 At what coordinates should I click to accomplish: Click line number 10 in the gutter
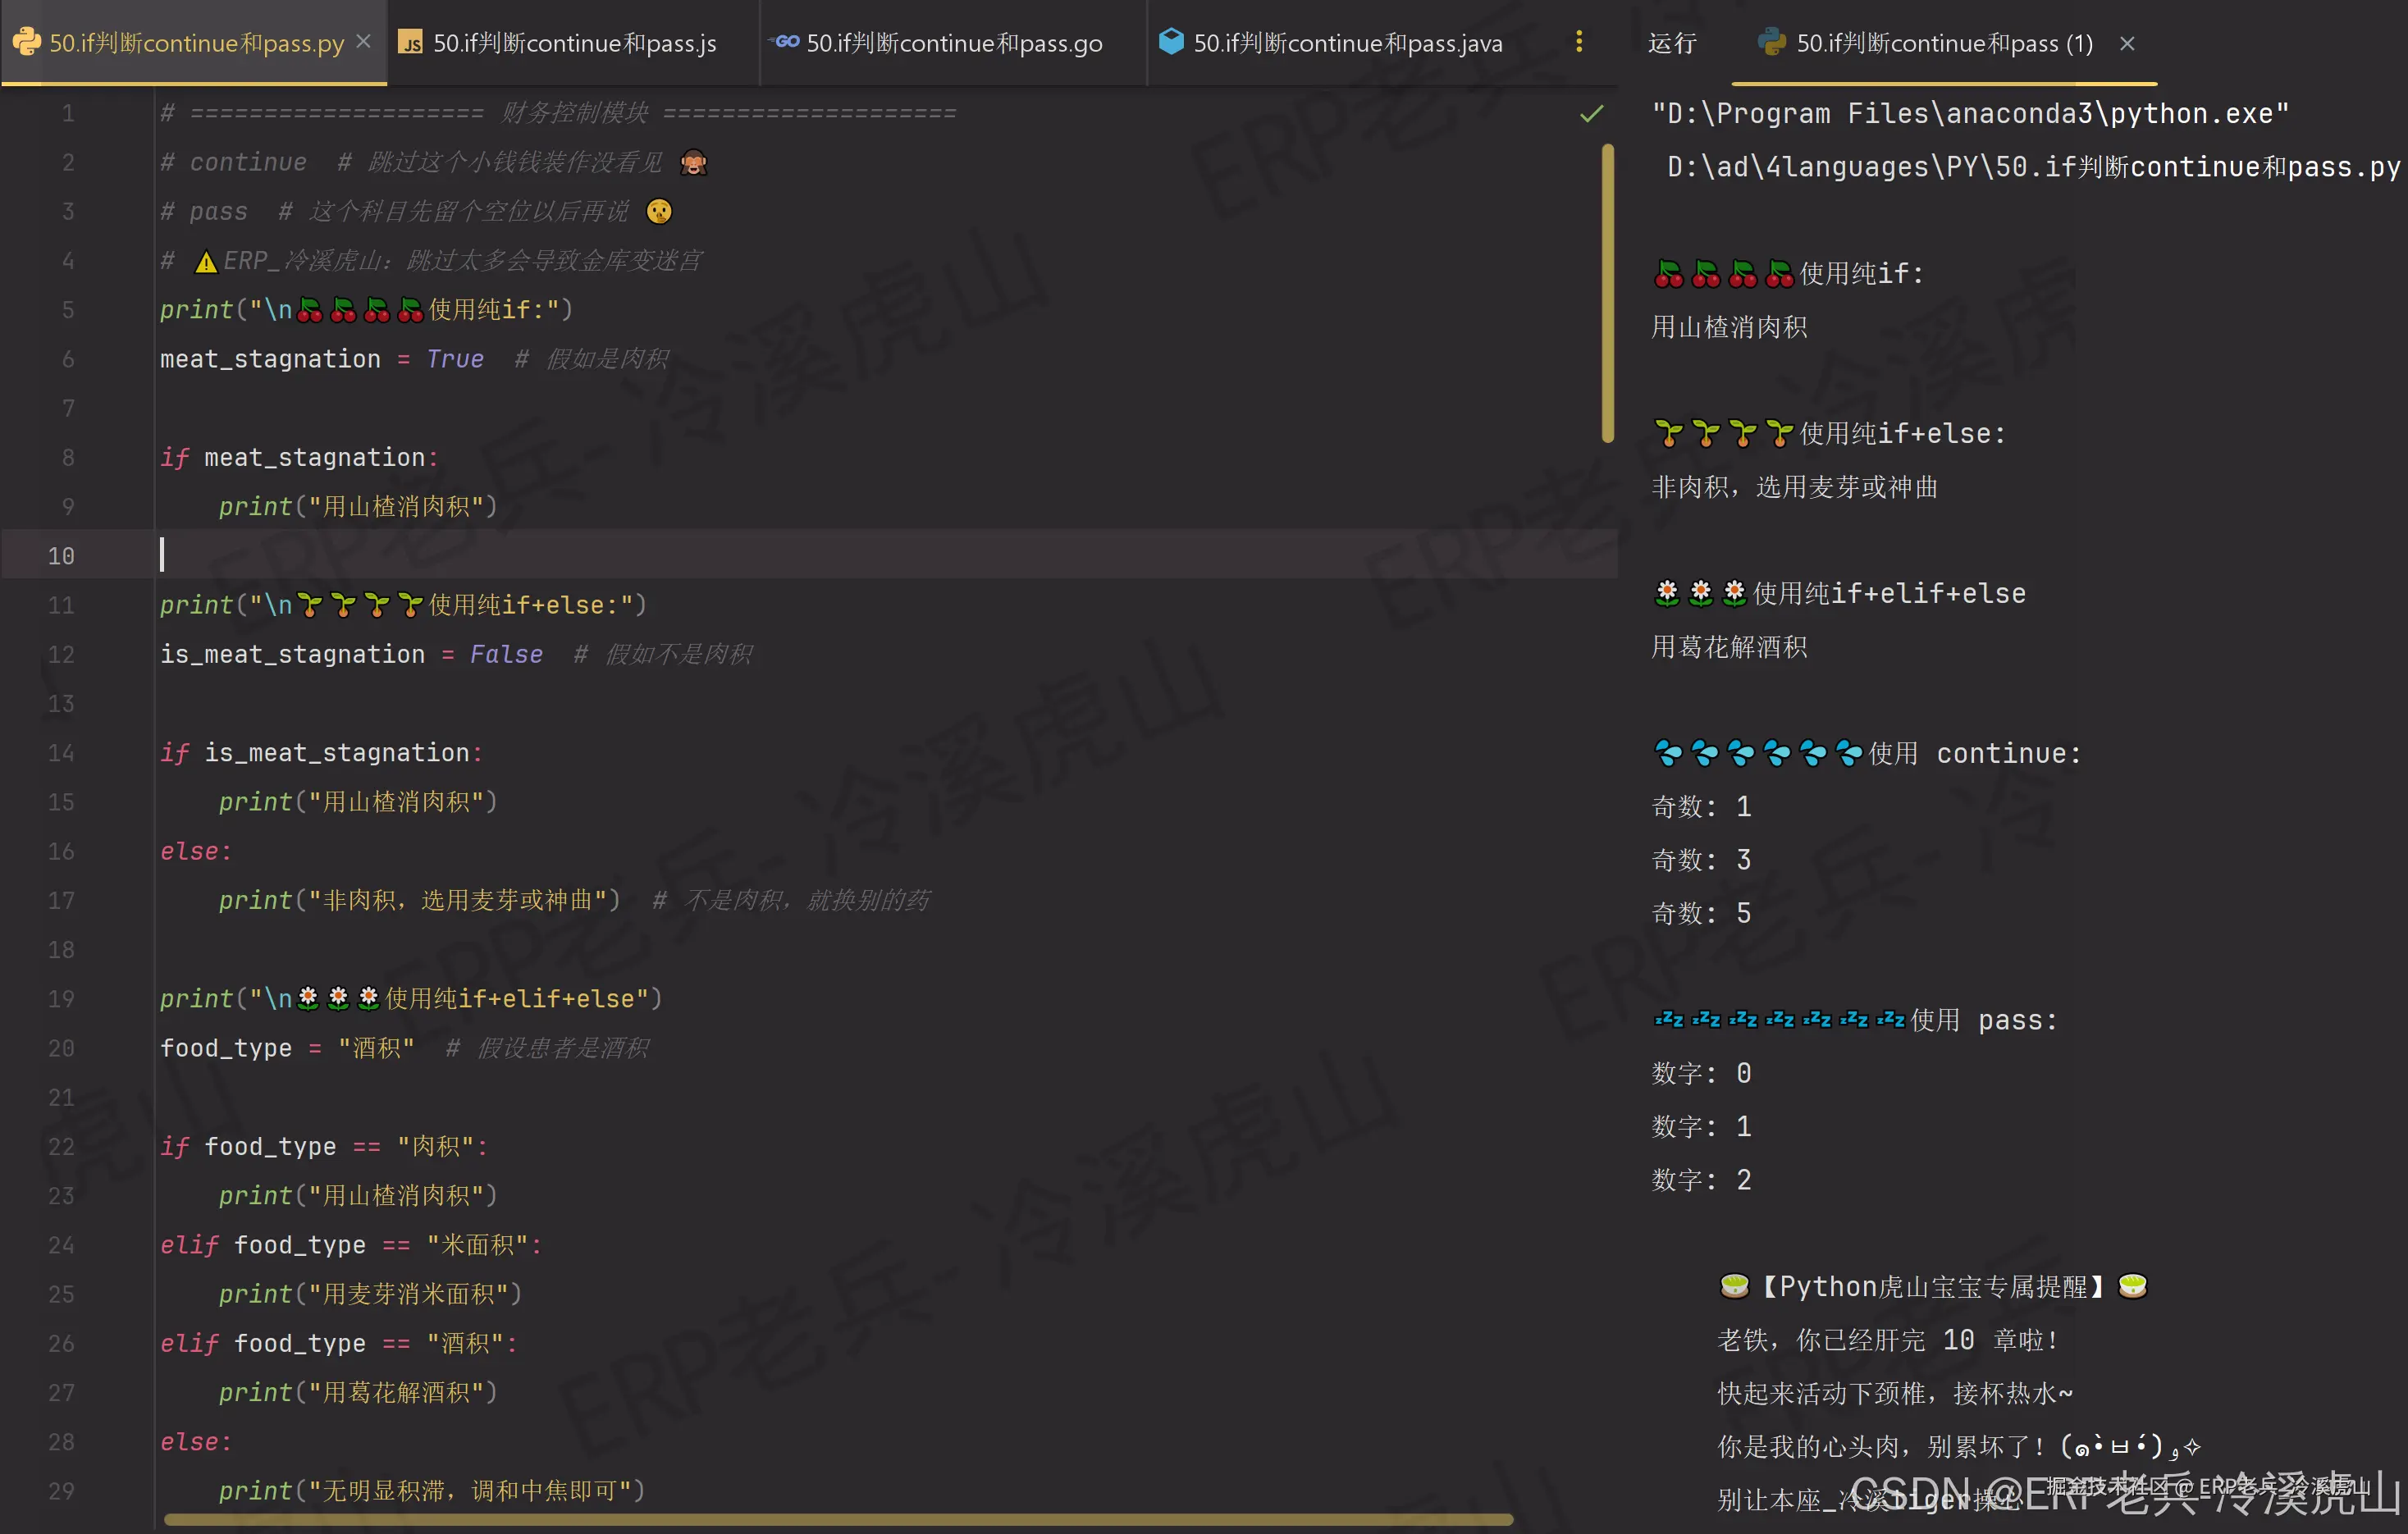pyautogui.click(x=61, y=556)
